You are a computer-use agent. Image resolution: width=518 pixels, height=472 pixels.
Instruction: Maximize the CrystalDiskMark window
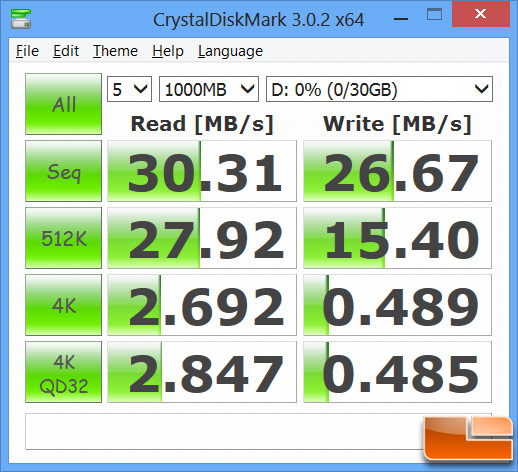click(434, 15)
